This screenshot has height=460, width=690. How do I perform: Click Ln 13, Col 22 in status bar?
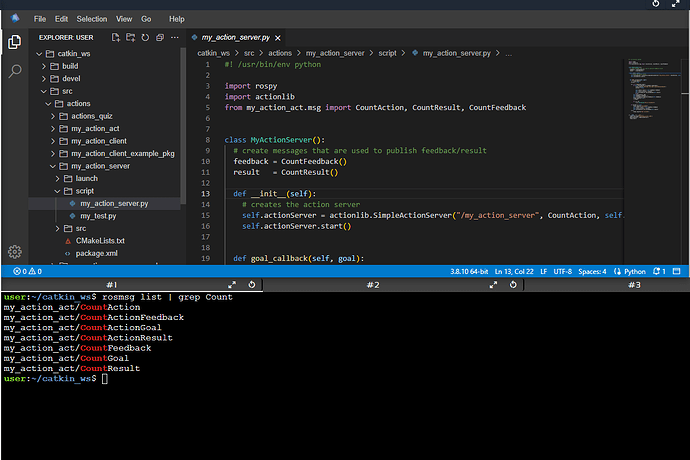pos(514,271)
